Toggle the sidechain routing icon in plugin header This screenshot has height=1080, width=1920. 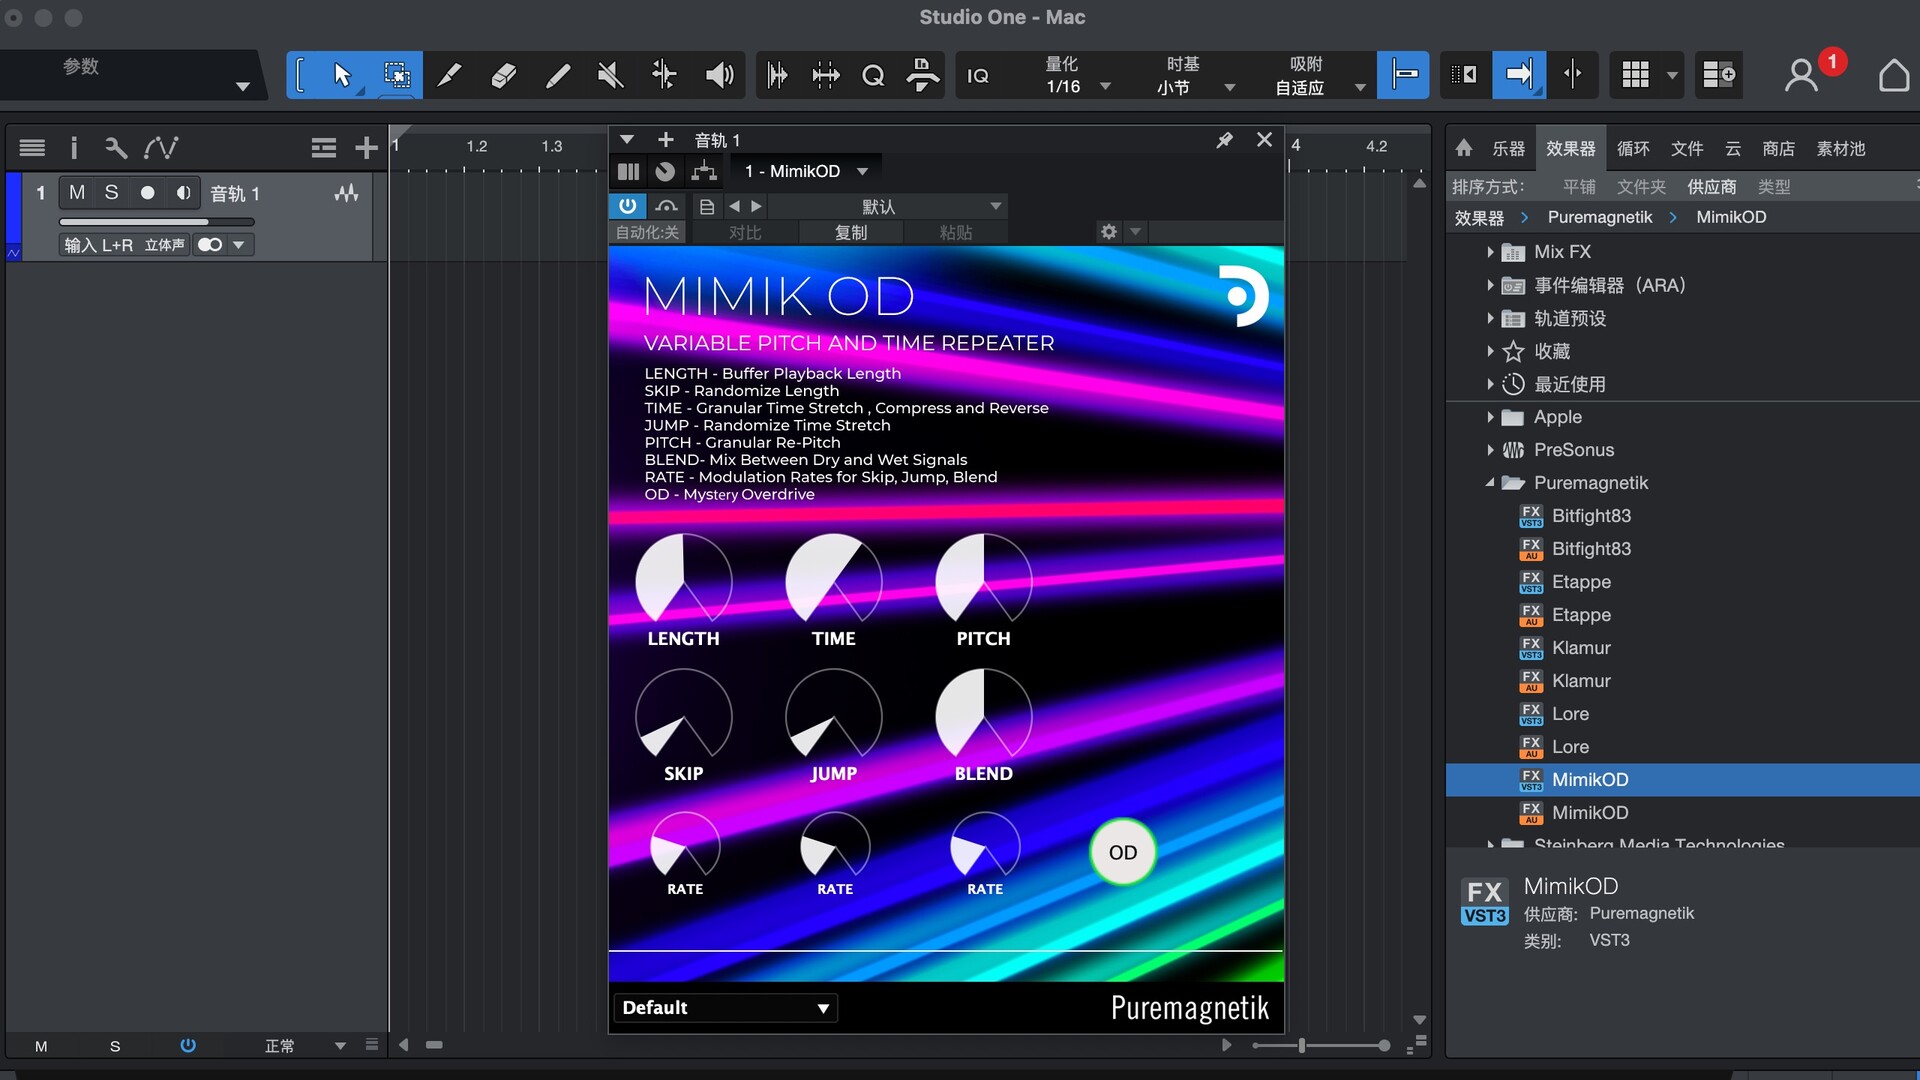click(x=704, y=171)
